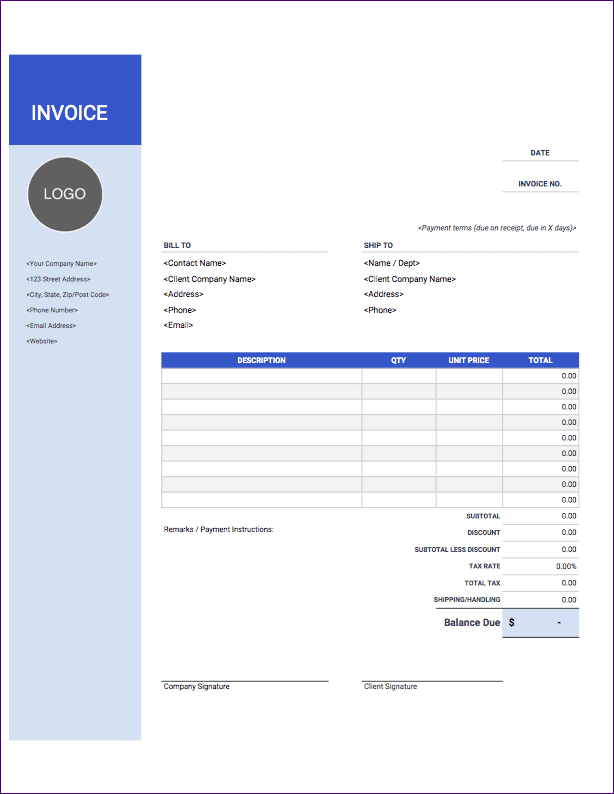Click the DISCOUNT value 0.00
The image size is (614, 794).
(x=569, y=532)
